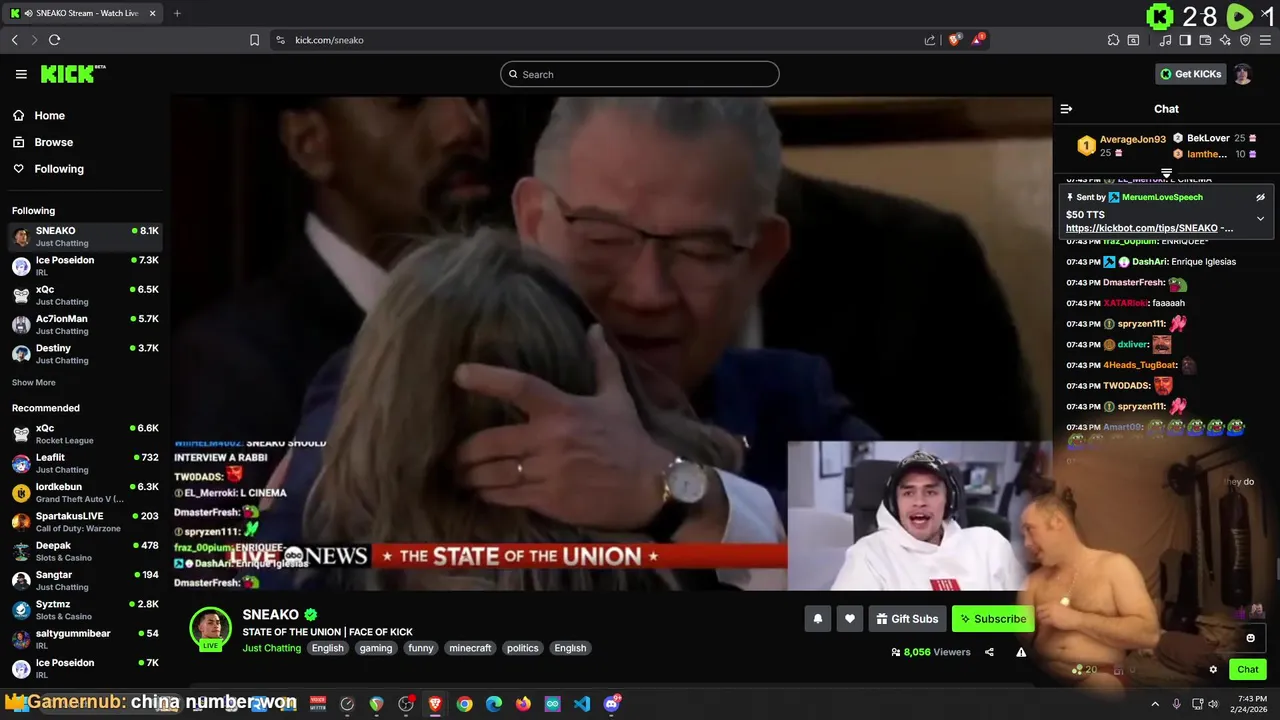The image size is (1280, 720).
Task: Collapse the gift leaderboard handle
Action: pos(1166,174)
